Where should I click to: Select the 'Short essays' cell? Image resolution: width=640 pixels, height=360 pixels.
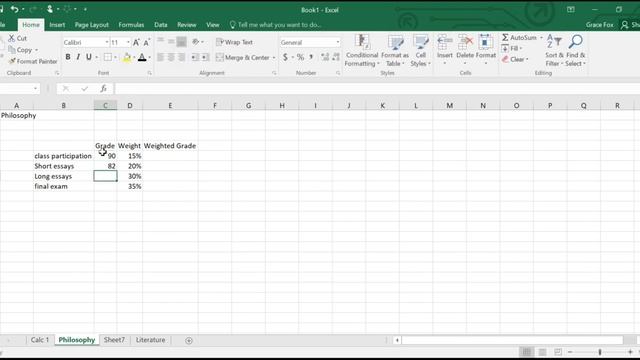[x=63, y=166]
